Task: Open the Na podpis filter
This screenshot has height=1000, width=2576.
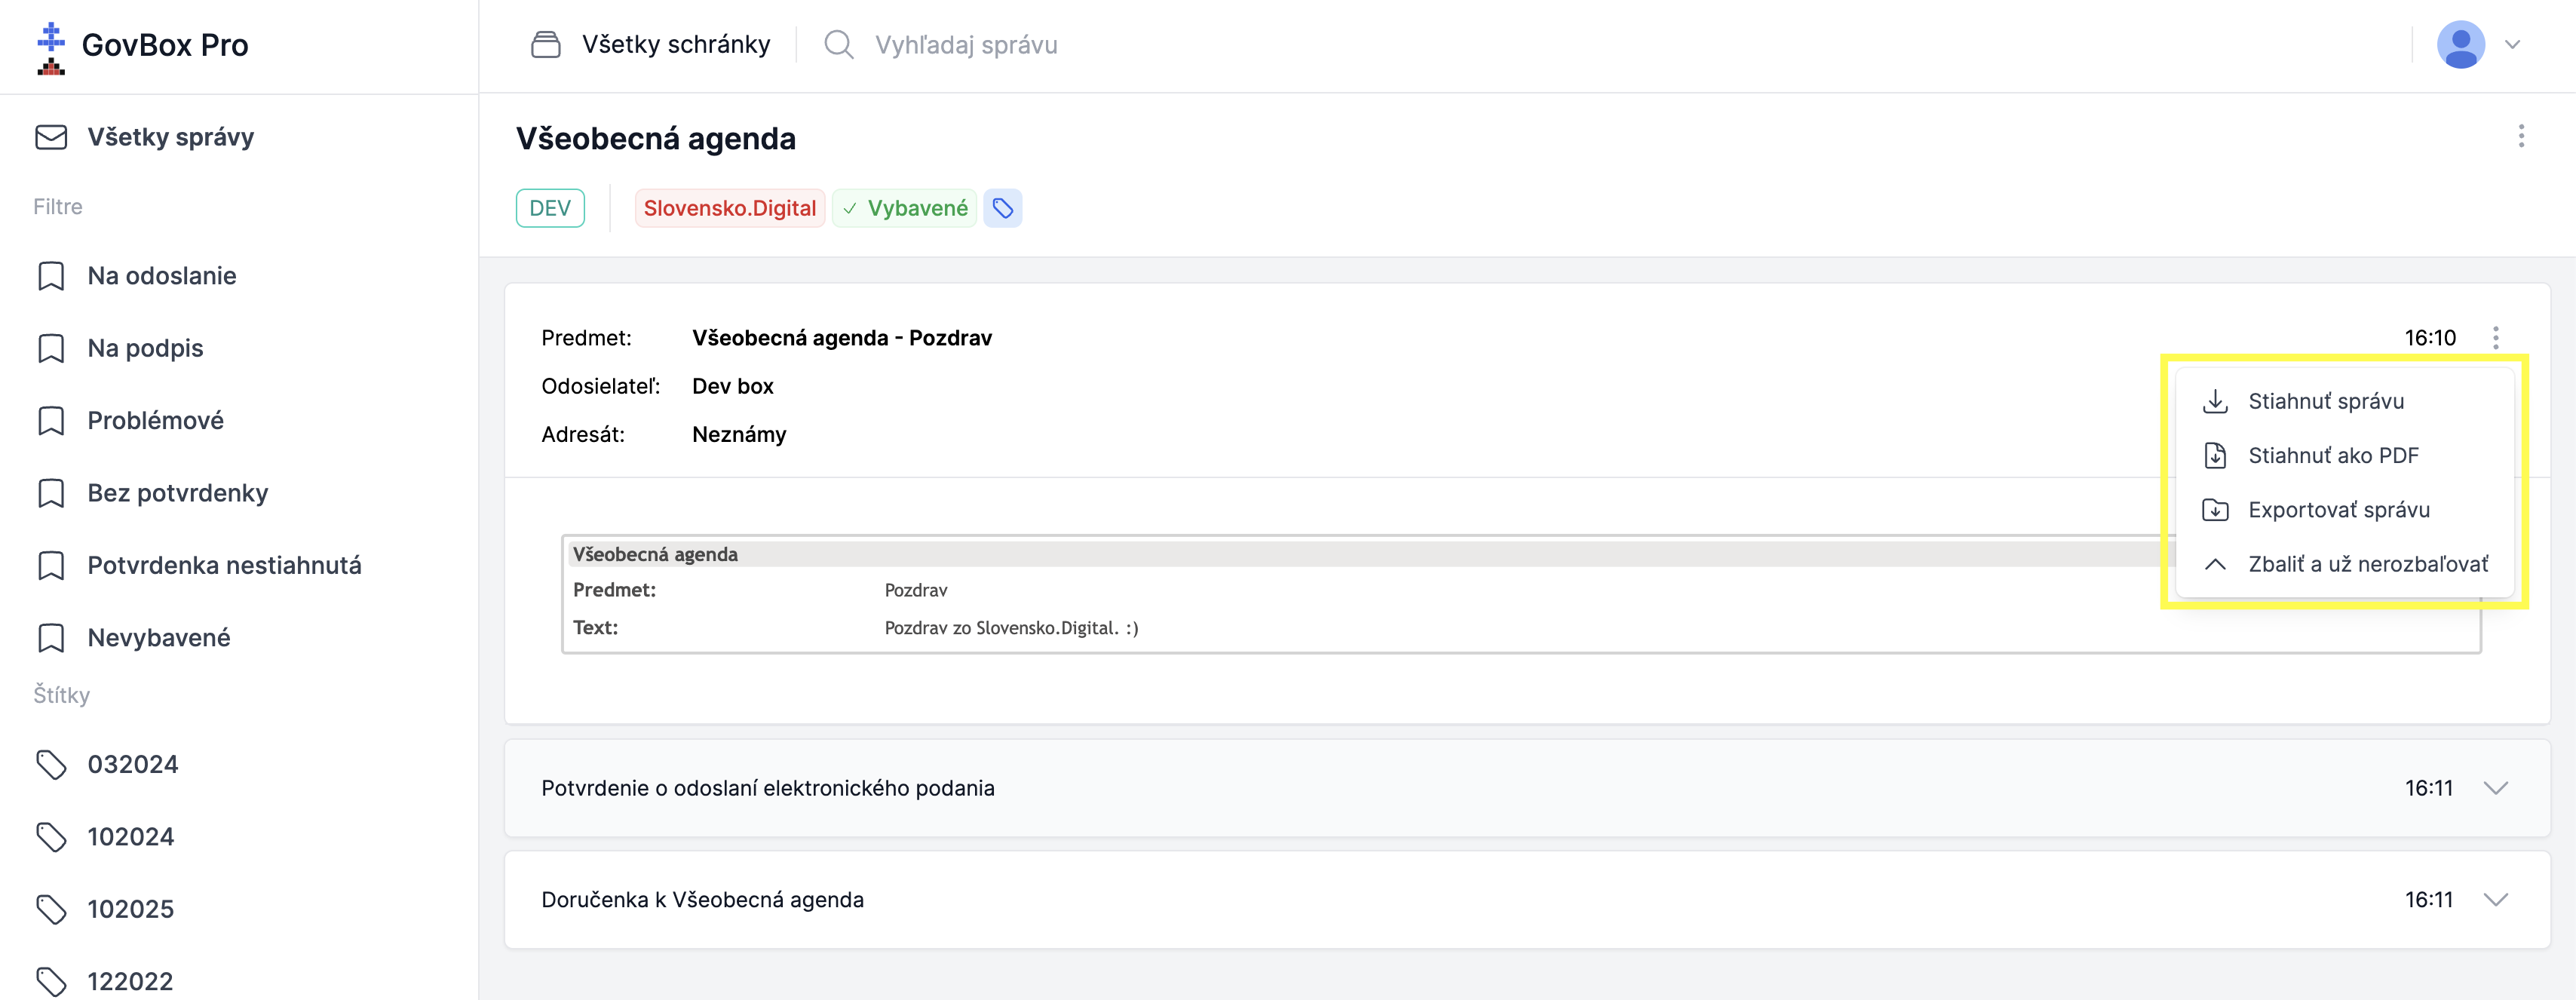Action: (x=145, y=348)
